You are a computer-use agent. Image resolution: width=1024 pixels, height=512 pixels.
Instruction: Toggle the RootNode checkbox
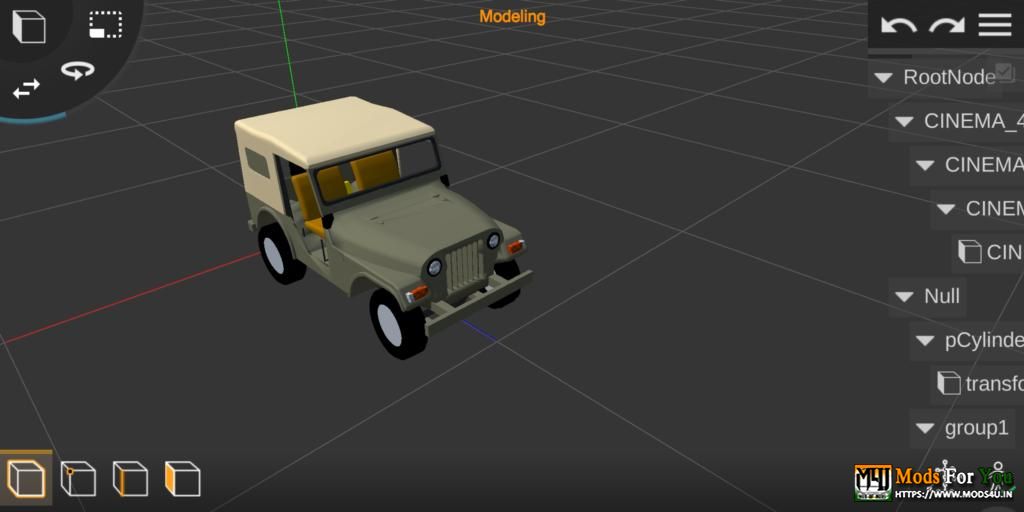click(1004, 71)
